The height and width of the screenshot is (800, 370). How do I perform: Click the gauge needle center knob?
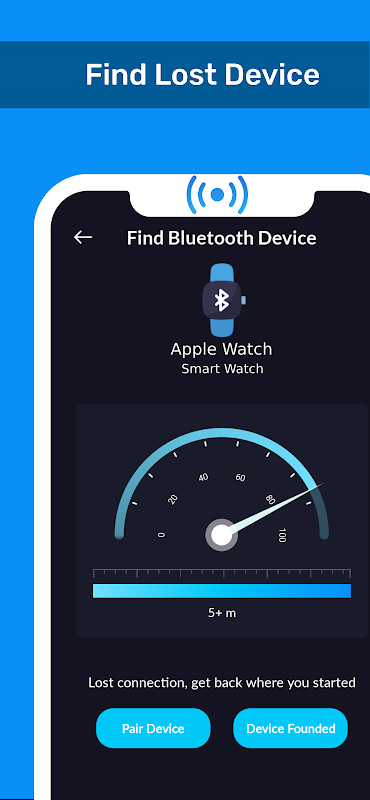click(221, 535)
